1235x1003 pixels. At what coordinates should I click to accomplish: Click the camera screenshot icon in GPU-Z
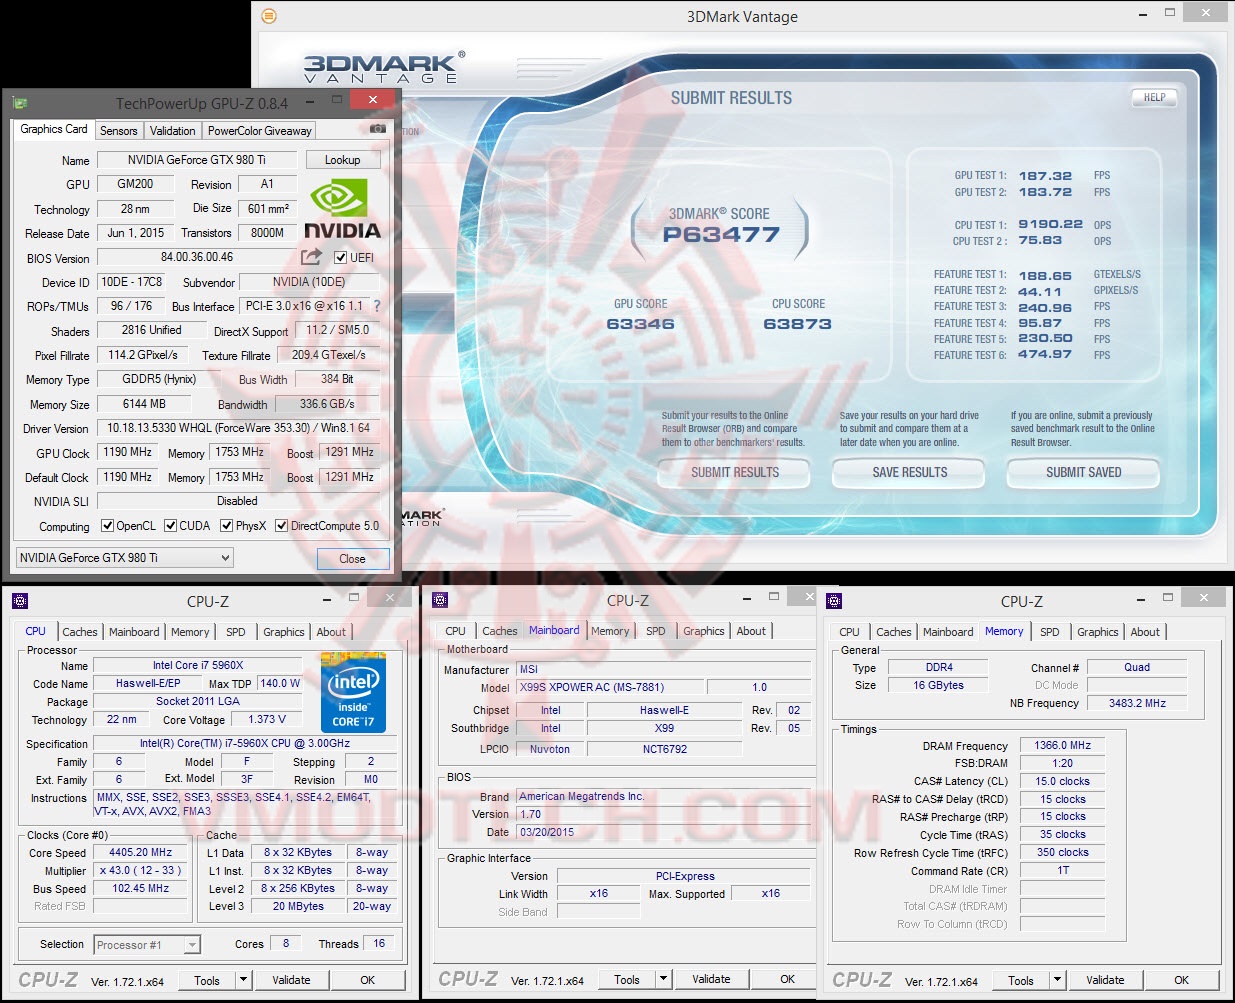[x=378, y=130]
